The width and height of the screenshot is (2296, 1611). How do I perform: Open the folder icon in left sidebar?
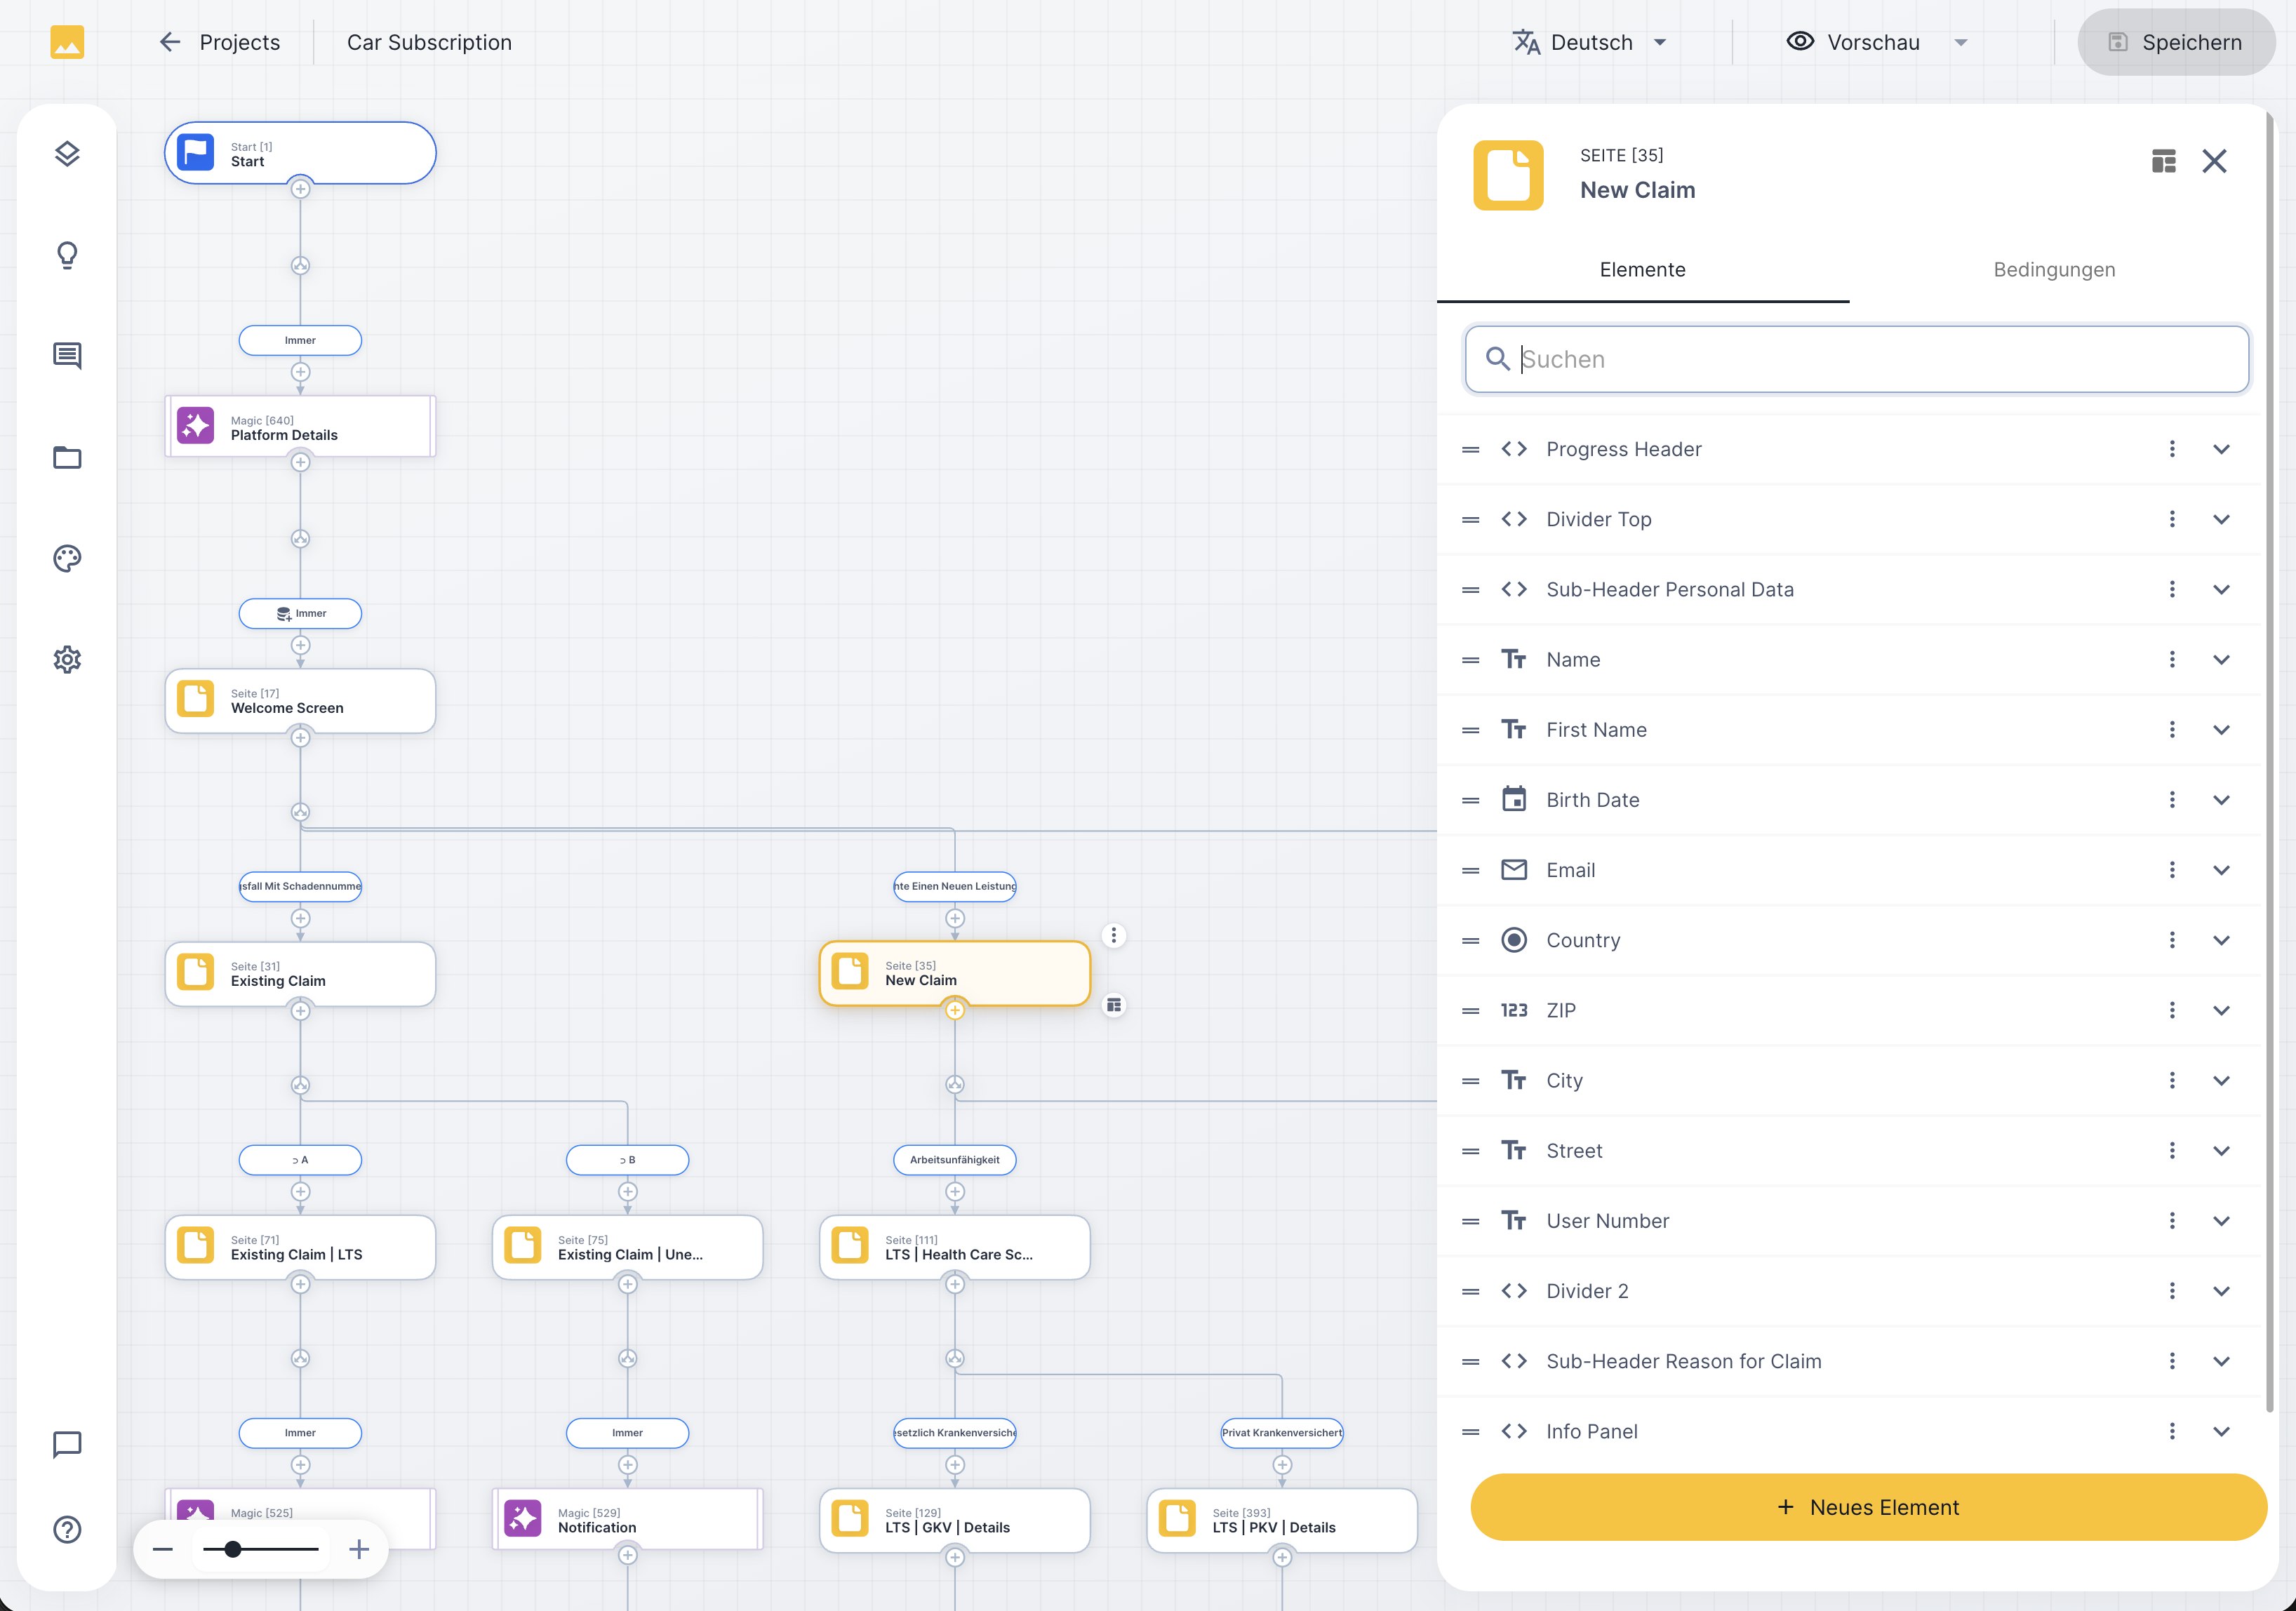(x=67, y=457)
